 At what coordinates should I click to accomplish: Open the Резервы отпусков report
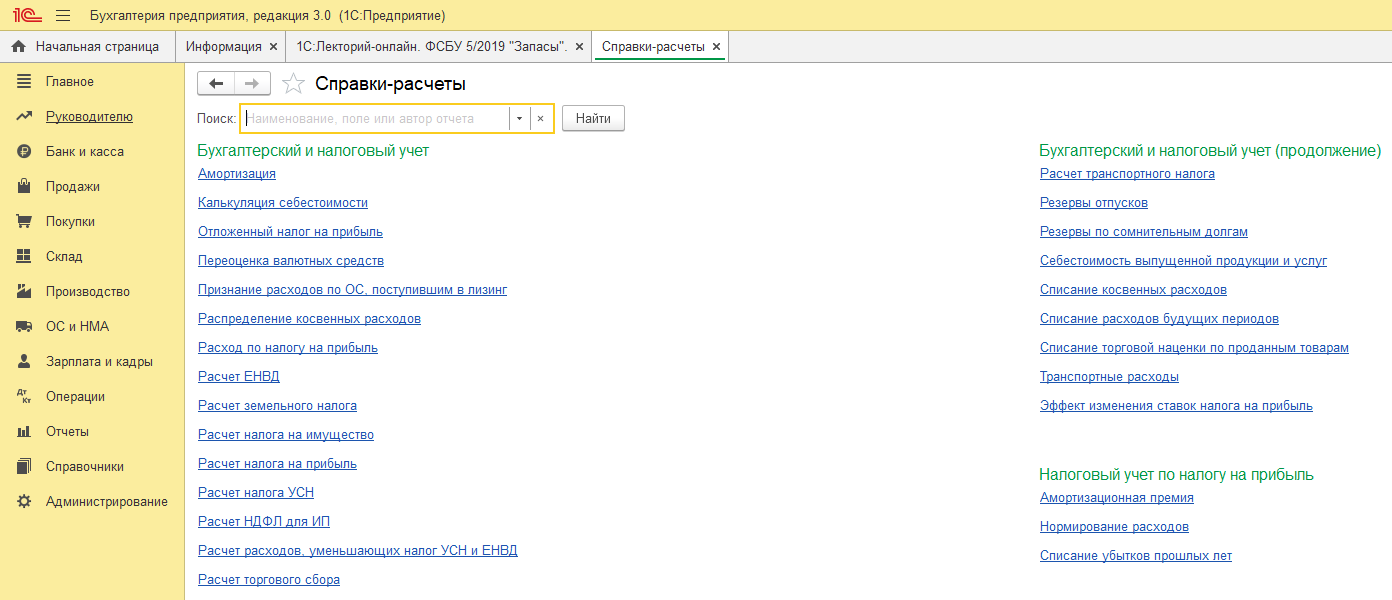click(1094, 203)
